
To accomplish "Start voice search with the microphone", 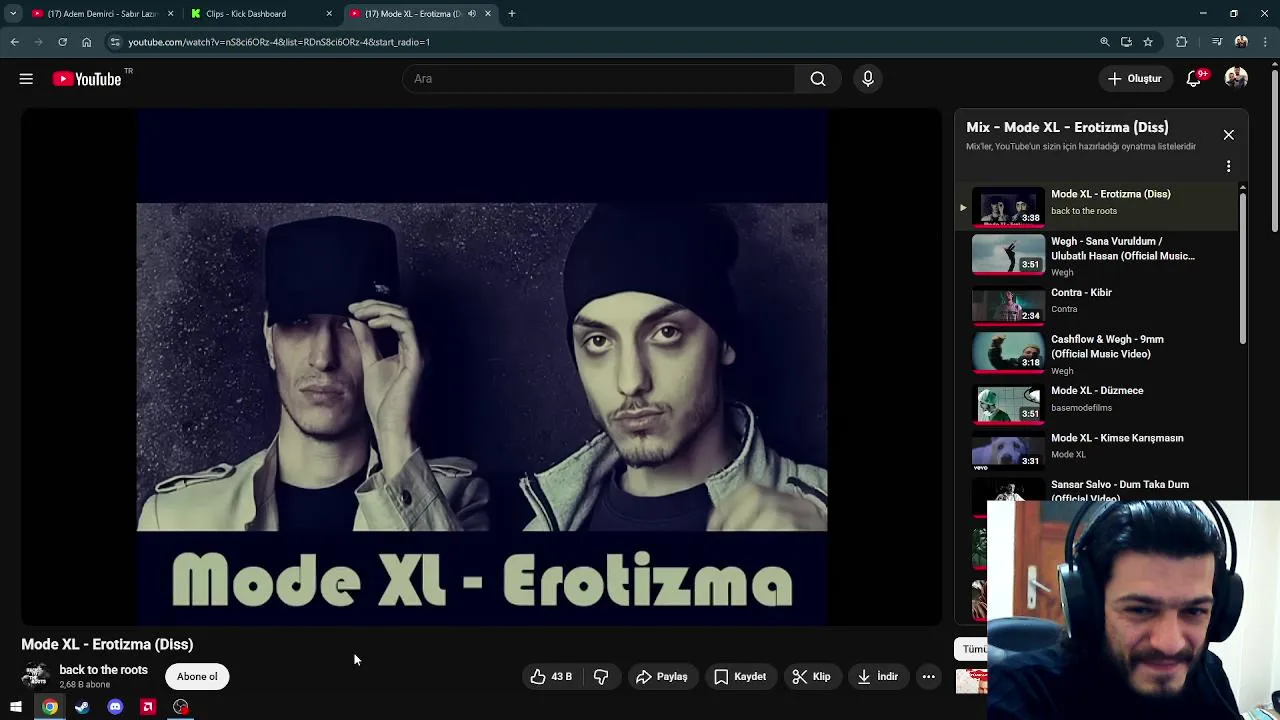I will (x=868, y=79).
